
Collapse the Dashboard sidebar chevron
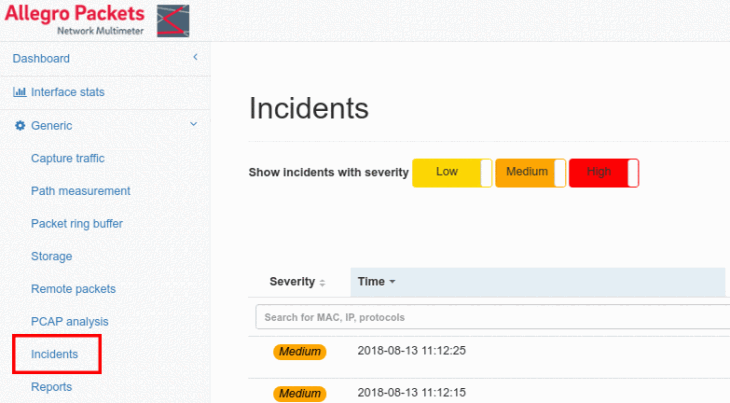(x=195, y=58)
